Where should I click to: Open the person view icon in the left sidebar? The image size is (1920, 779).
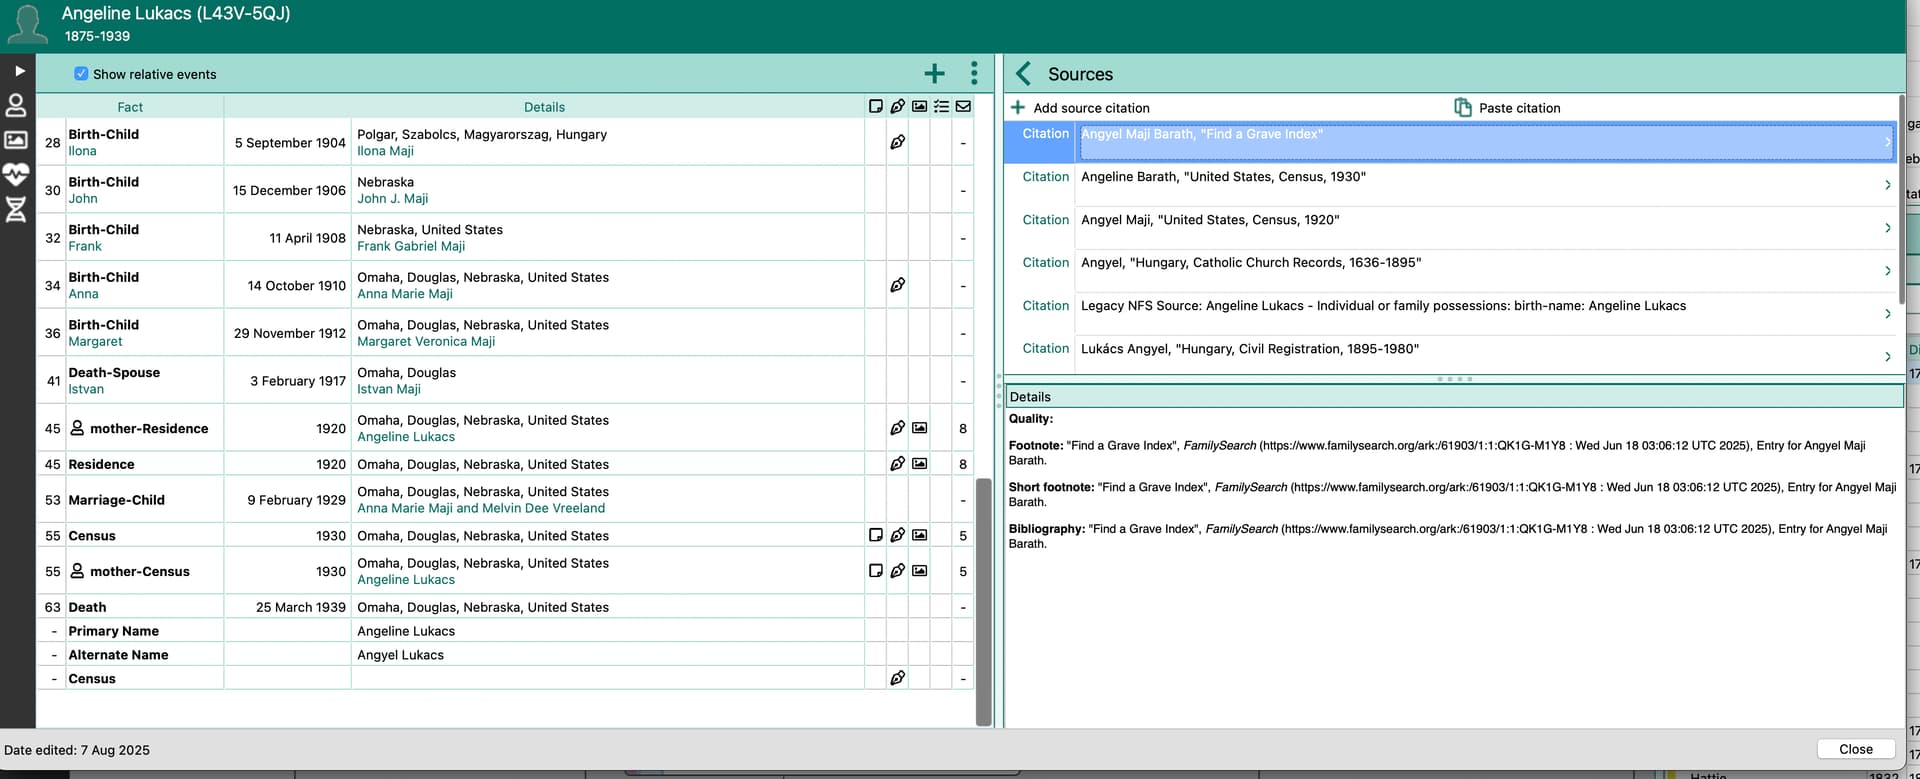coord(16,105)
